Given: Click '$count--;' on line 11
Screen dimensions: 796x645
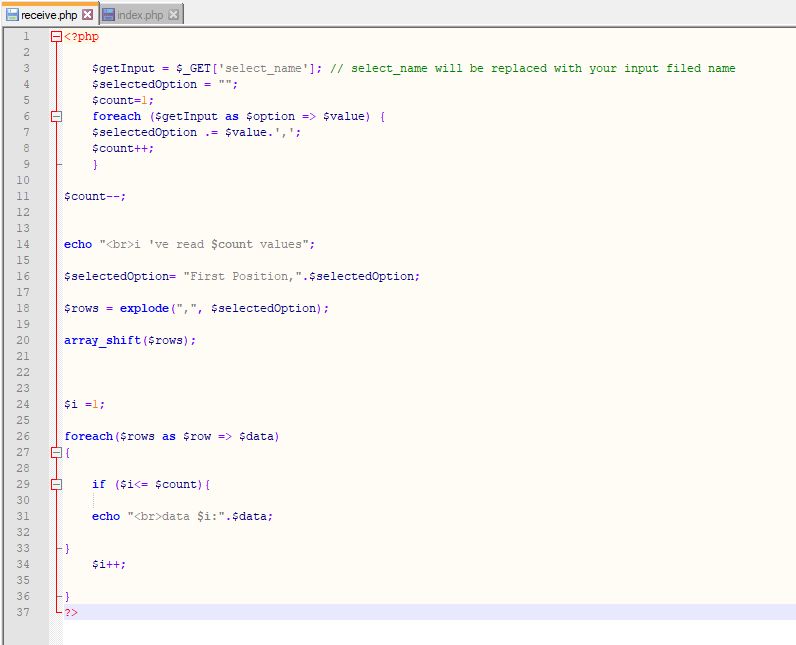Looking at the screenshot, I should point(95,196).
